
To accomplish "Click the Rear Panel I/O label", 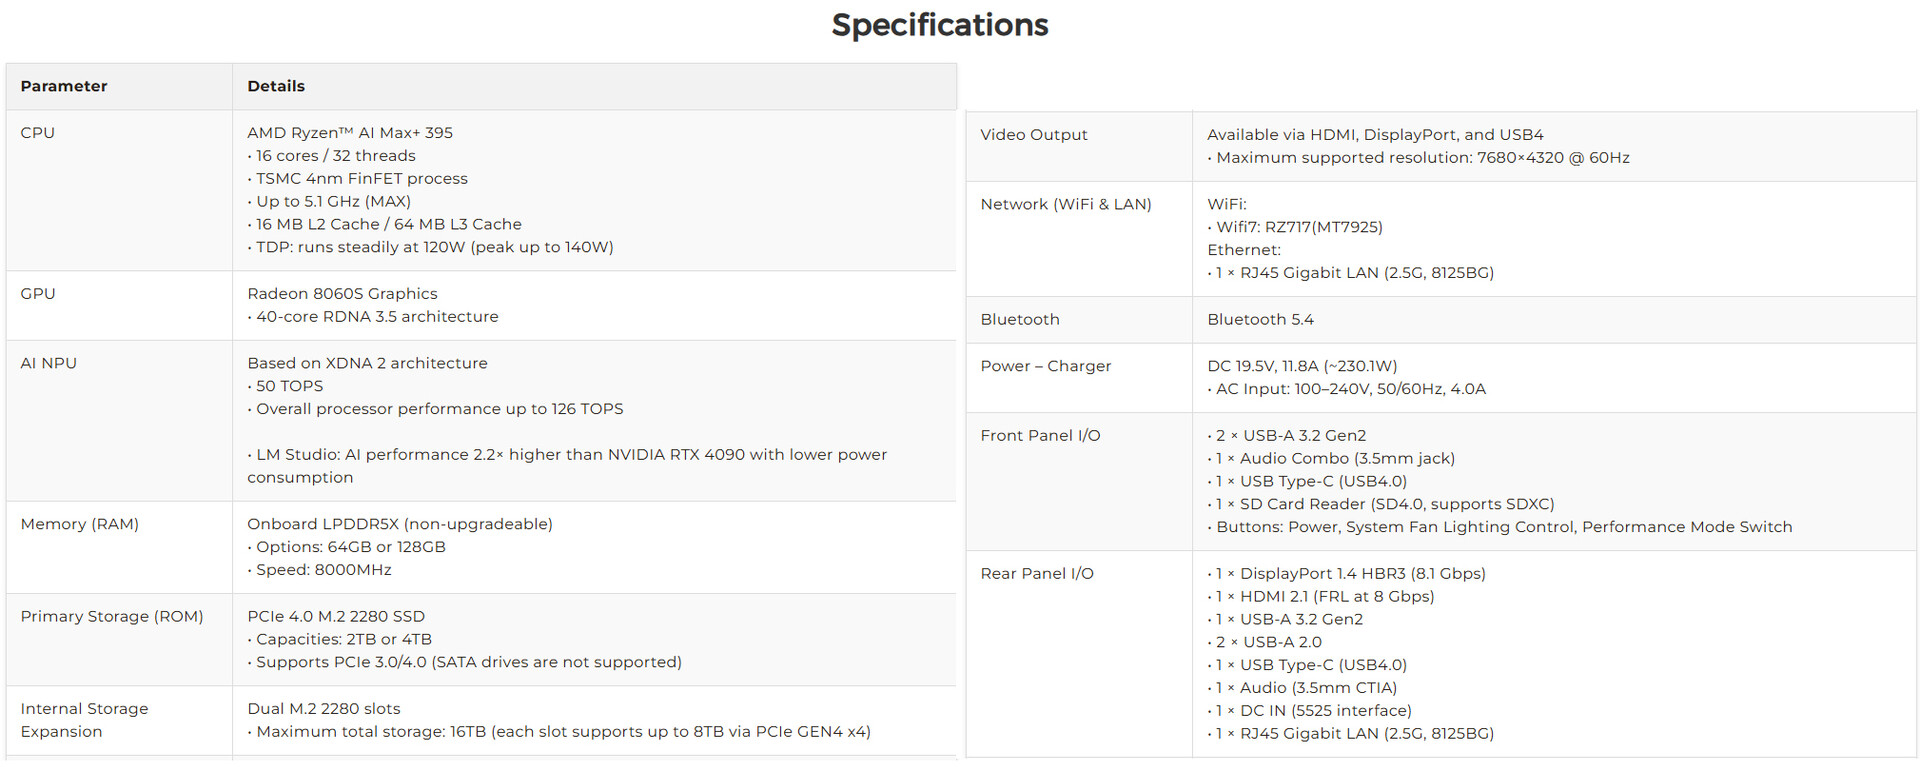I will 1037,574.
